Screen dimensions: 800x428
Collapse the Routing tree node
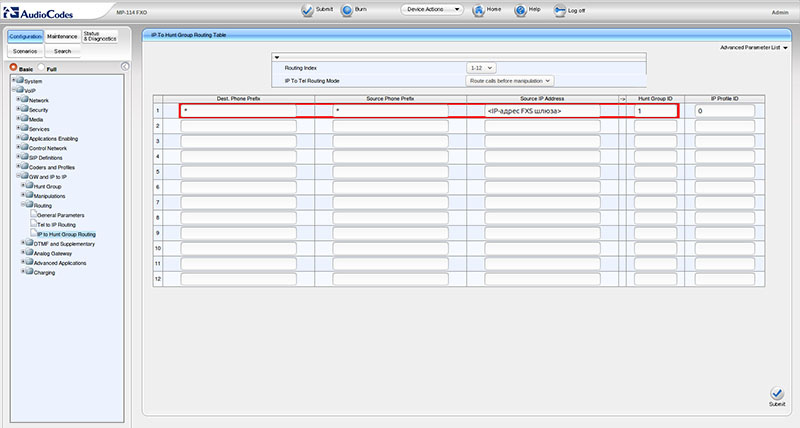coord(23,205)
